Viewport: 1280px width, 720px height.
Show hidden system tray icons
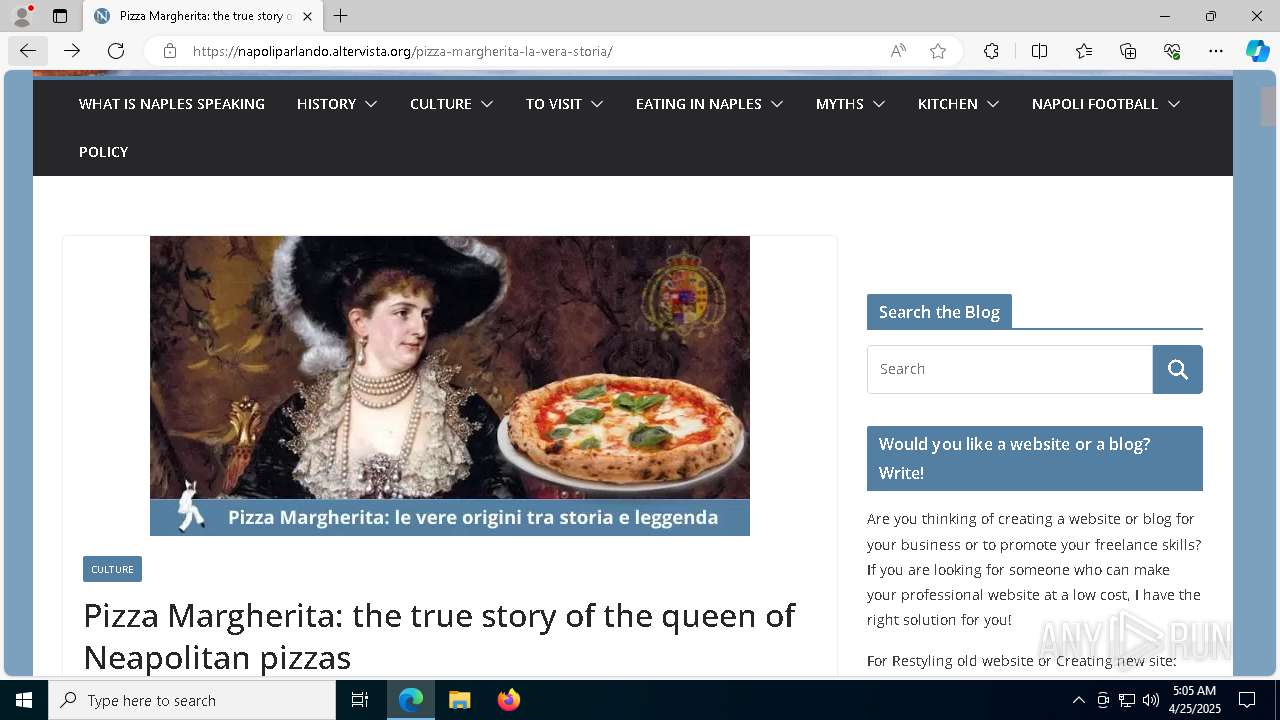tap(1078, 700)
